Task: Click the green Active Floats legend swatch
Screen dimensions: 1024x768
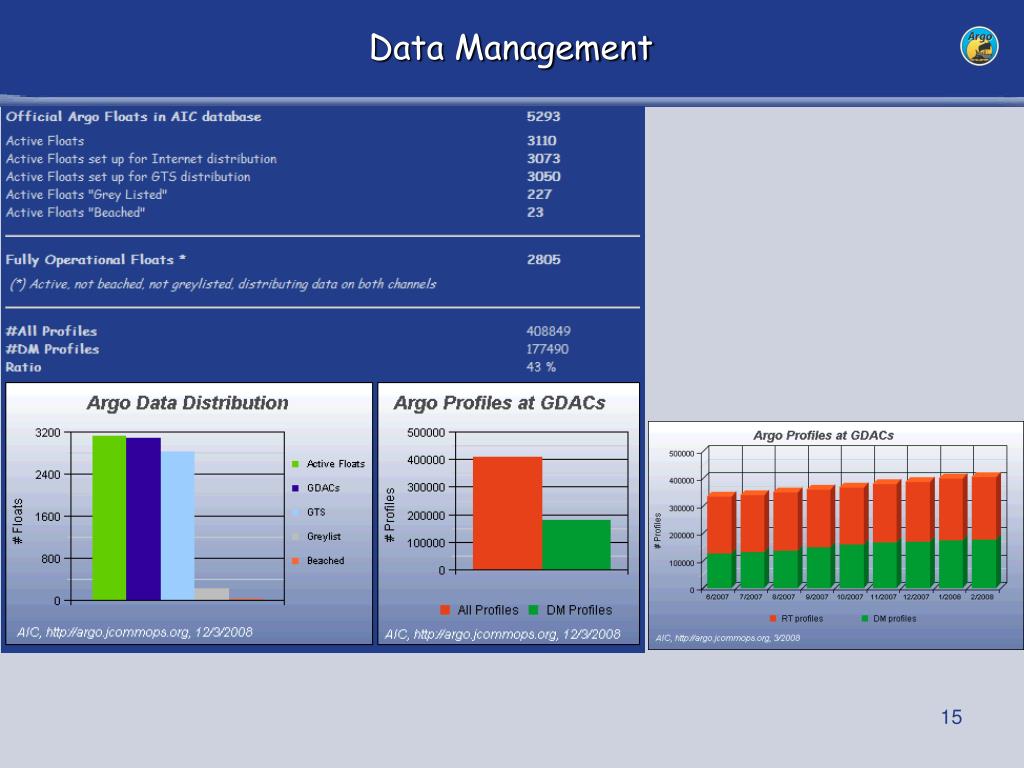Action: (295, 464)
